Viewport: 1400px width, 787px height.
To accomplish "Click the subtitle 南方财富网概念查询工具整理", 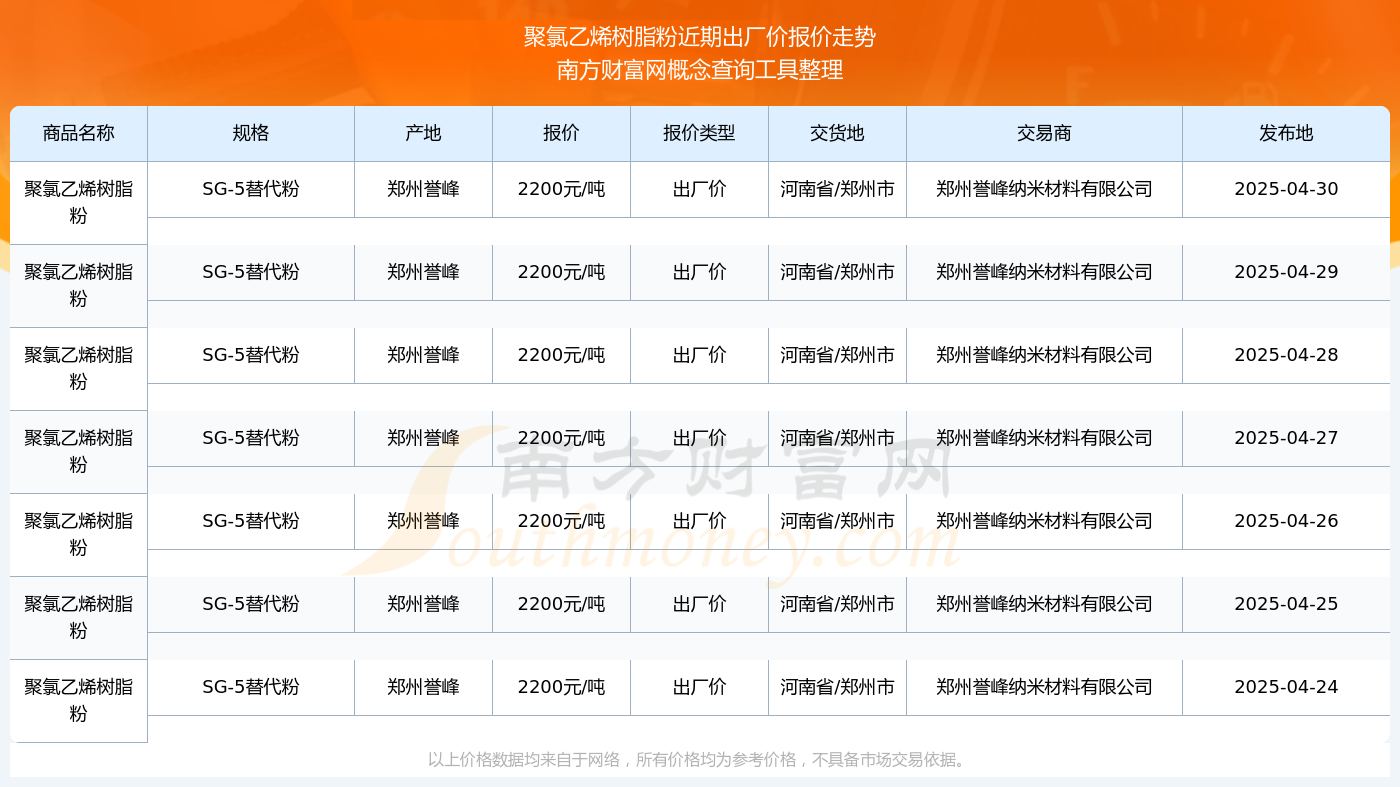I will 700,70.
